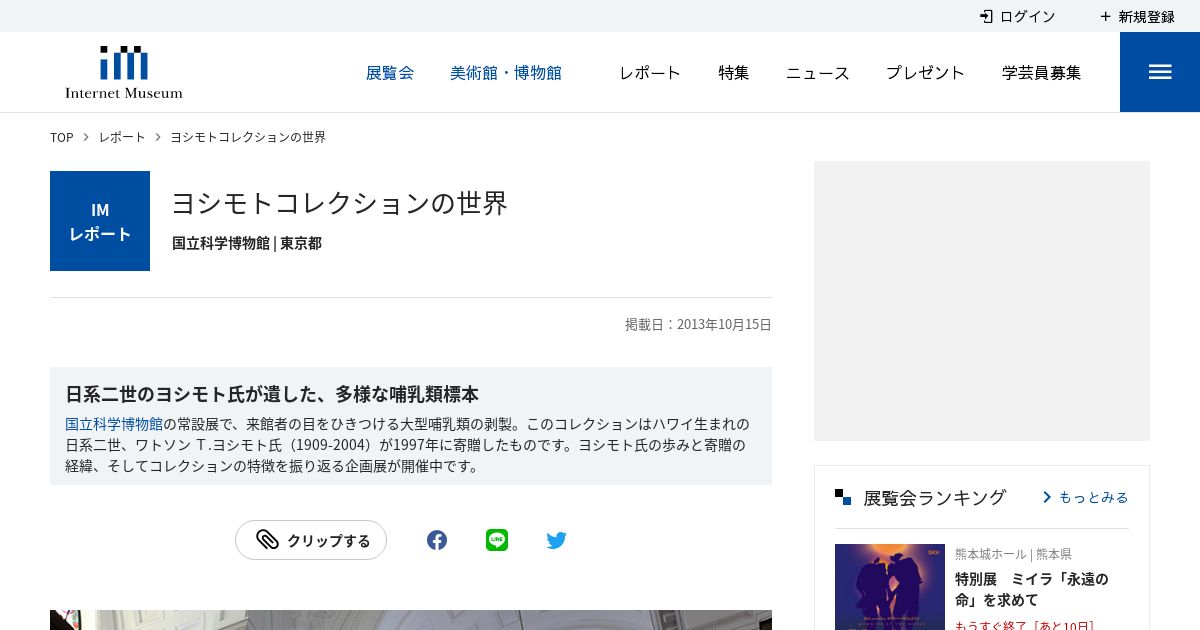Share the article on Twitter
The image size is (1200, 630).
tap(557, 540)
